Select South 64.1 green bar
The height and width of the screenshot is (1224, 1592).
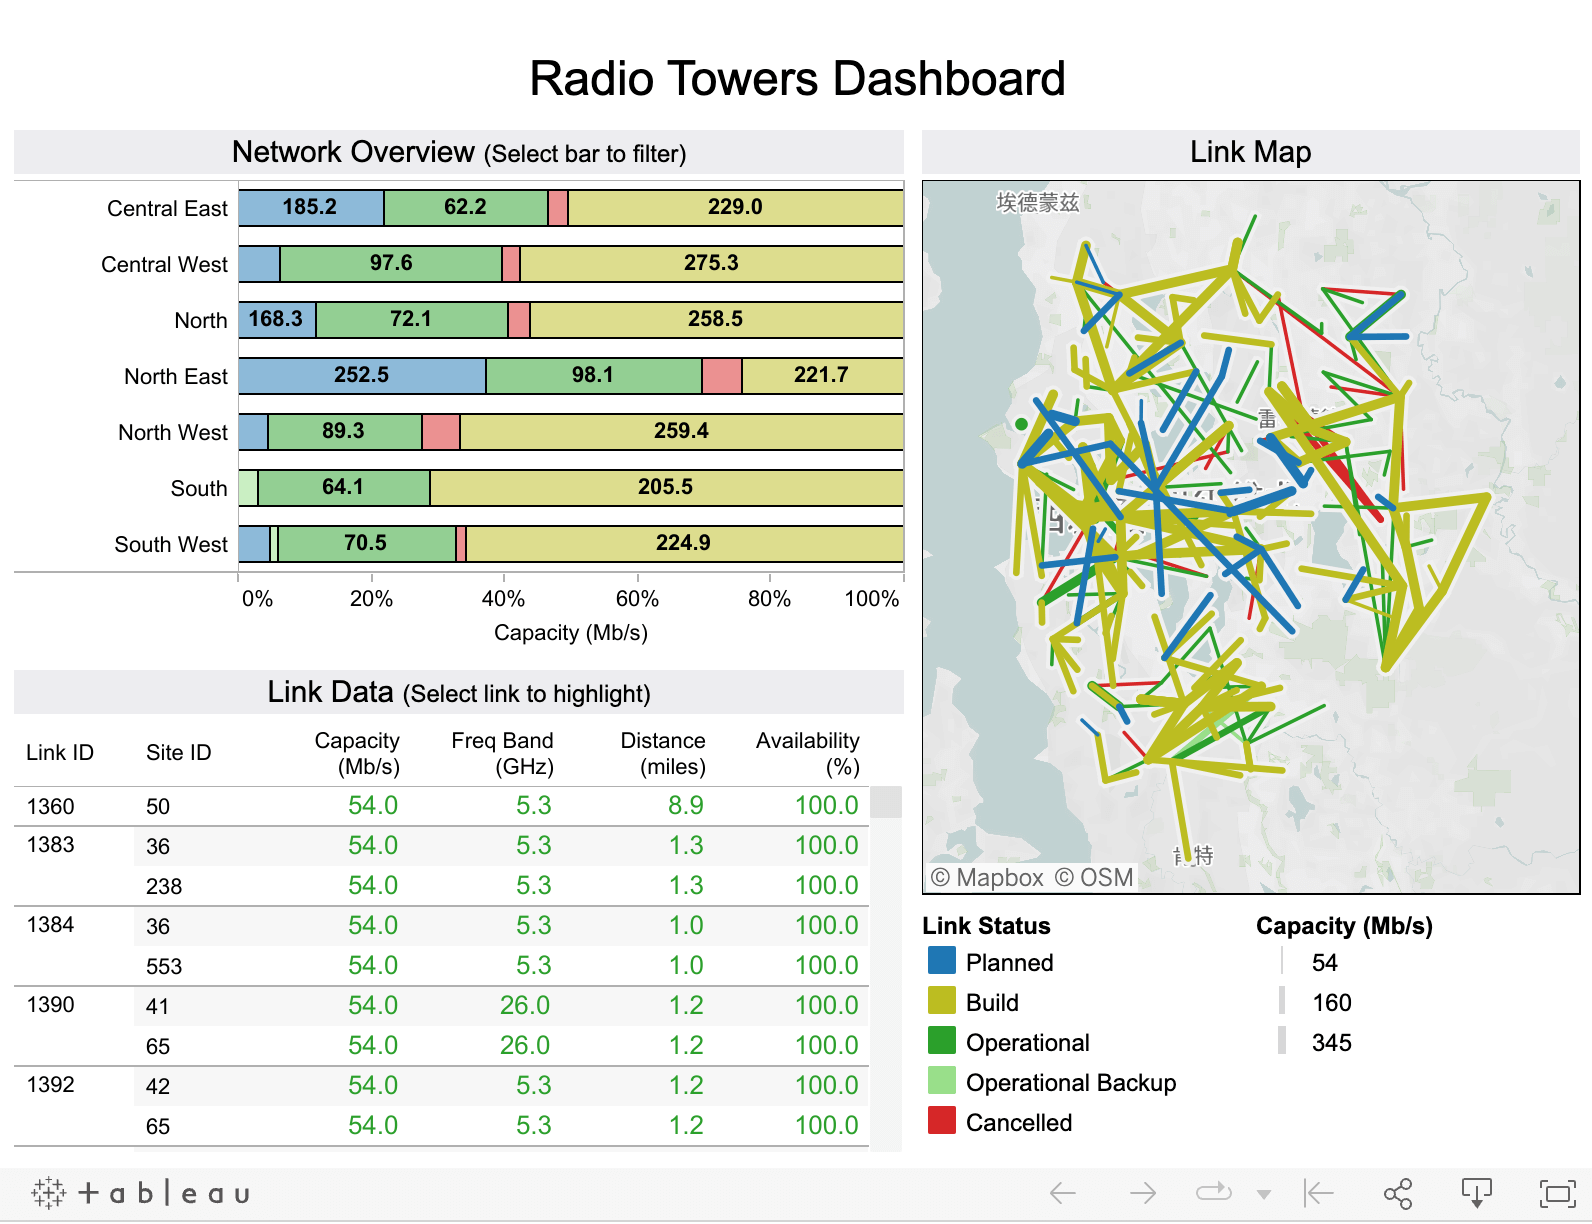[x=344, y=487]
